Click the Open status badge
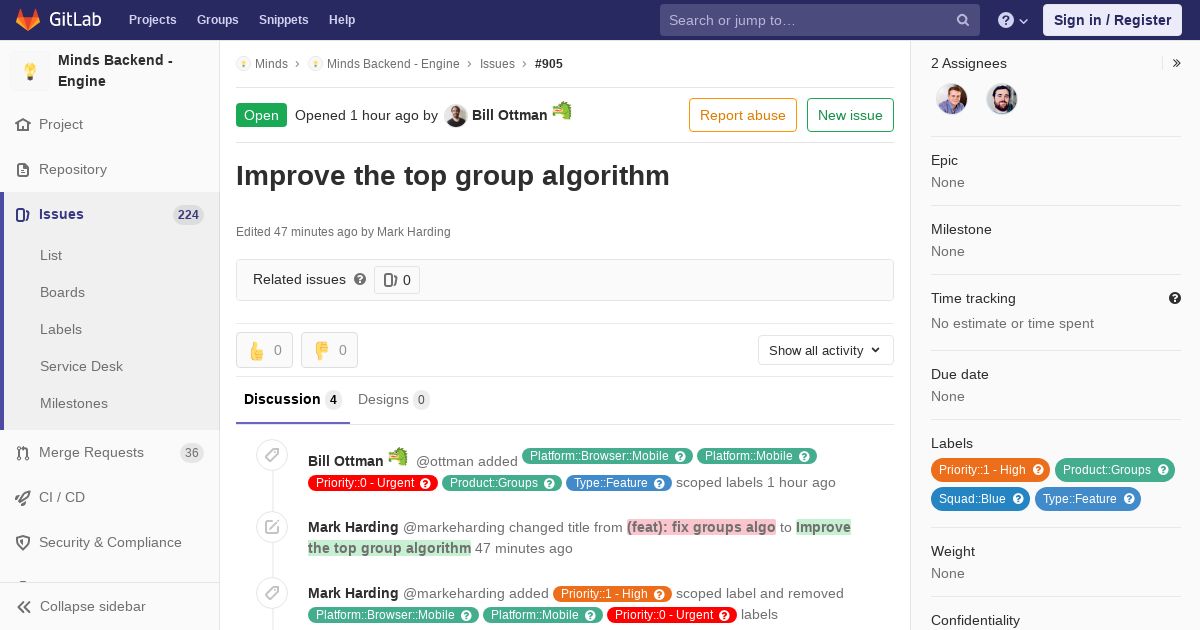 coord(261,115)
